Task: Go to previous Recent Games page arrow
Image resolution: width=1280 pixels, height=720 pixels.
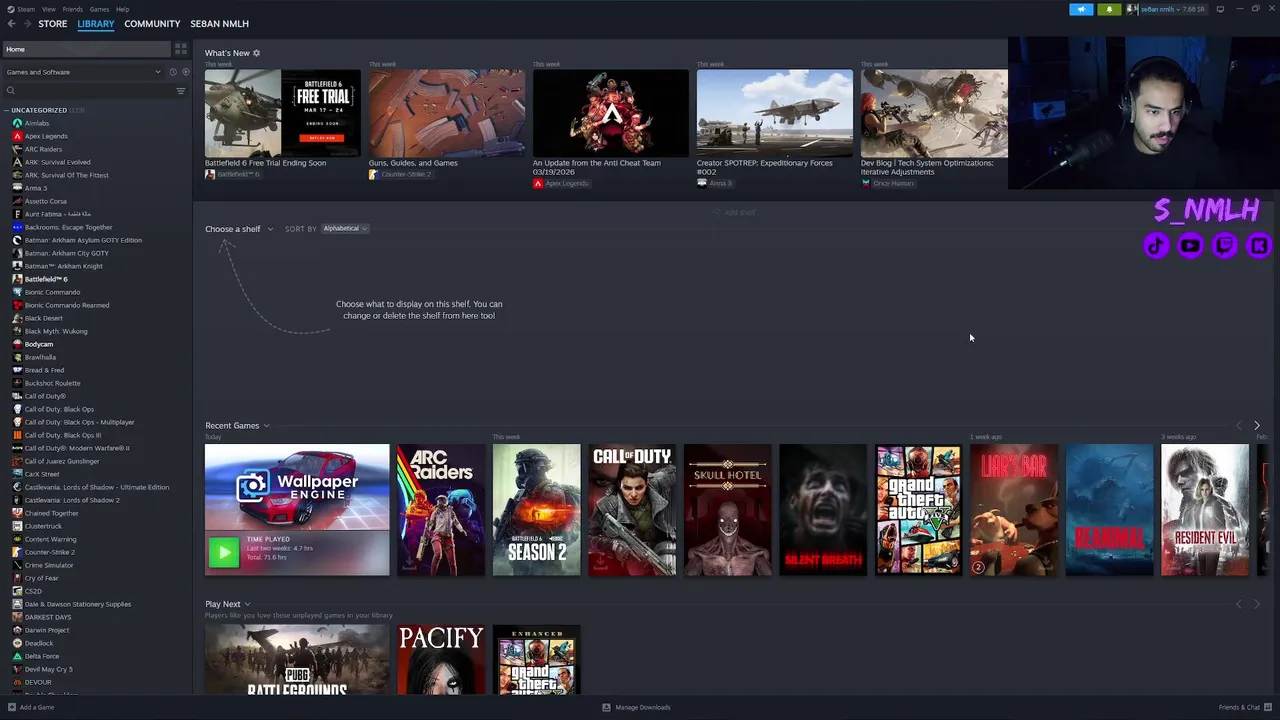Action: tap(1239, 426)
